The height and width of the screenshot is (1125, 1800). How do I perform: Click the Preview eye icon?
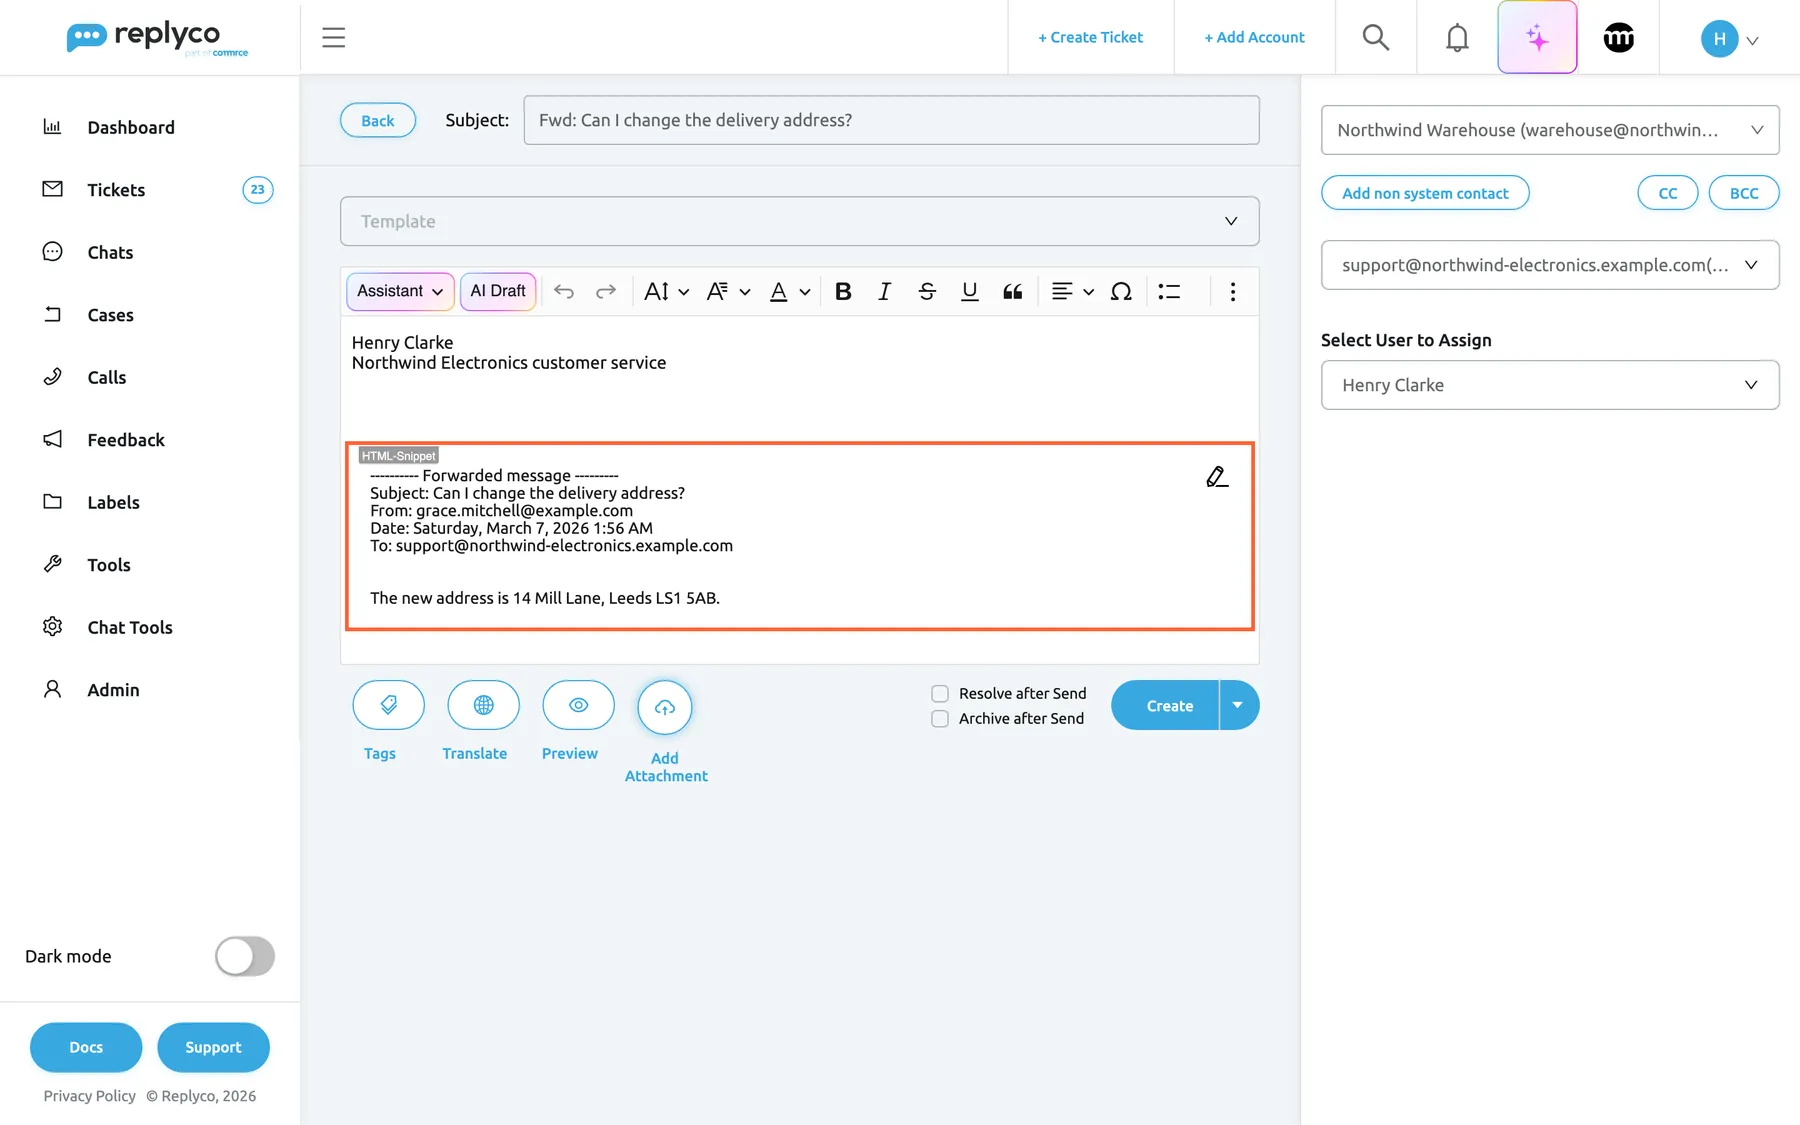578,706
